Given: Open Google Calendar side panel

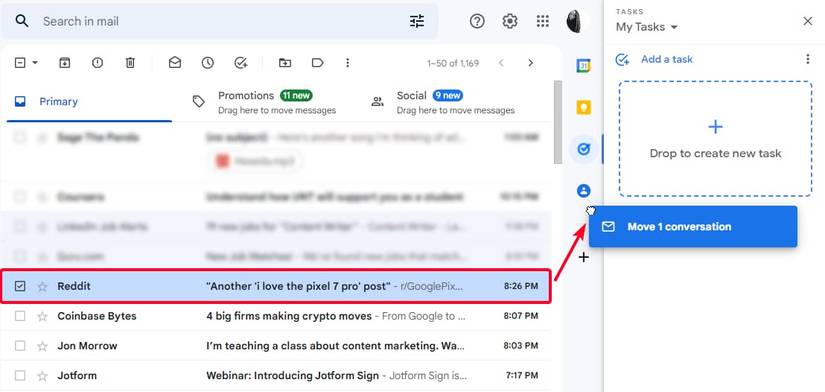Looking at the screenshot, I should coord(583,66).
